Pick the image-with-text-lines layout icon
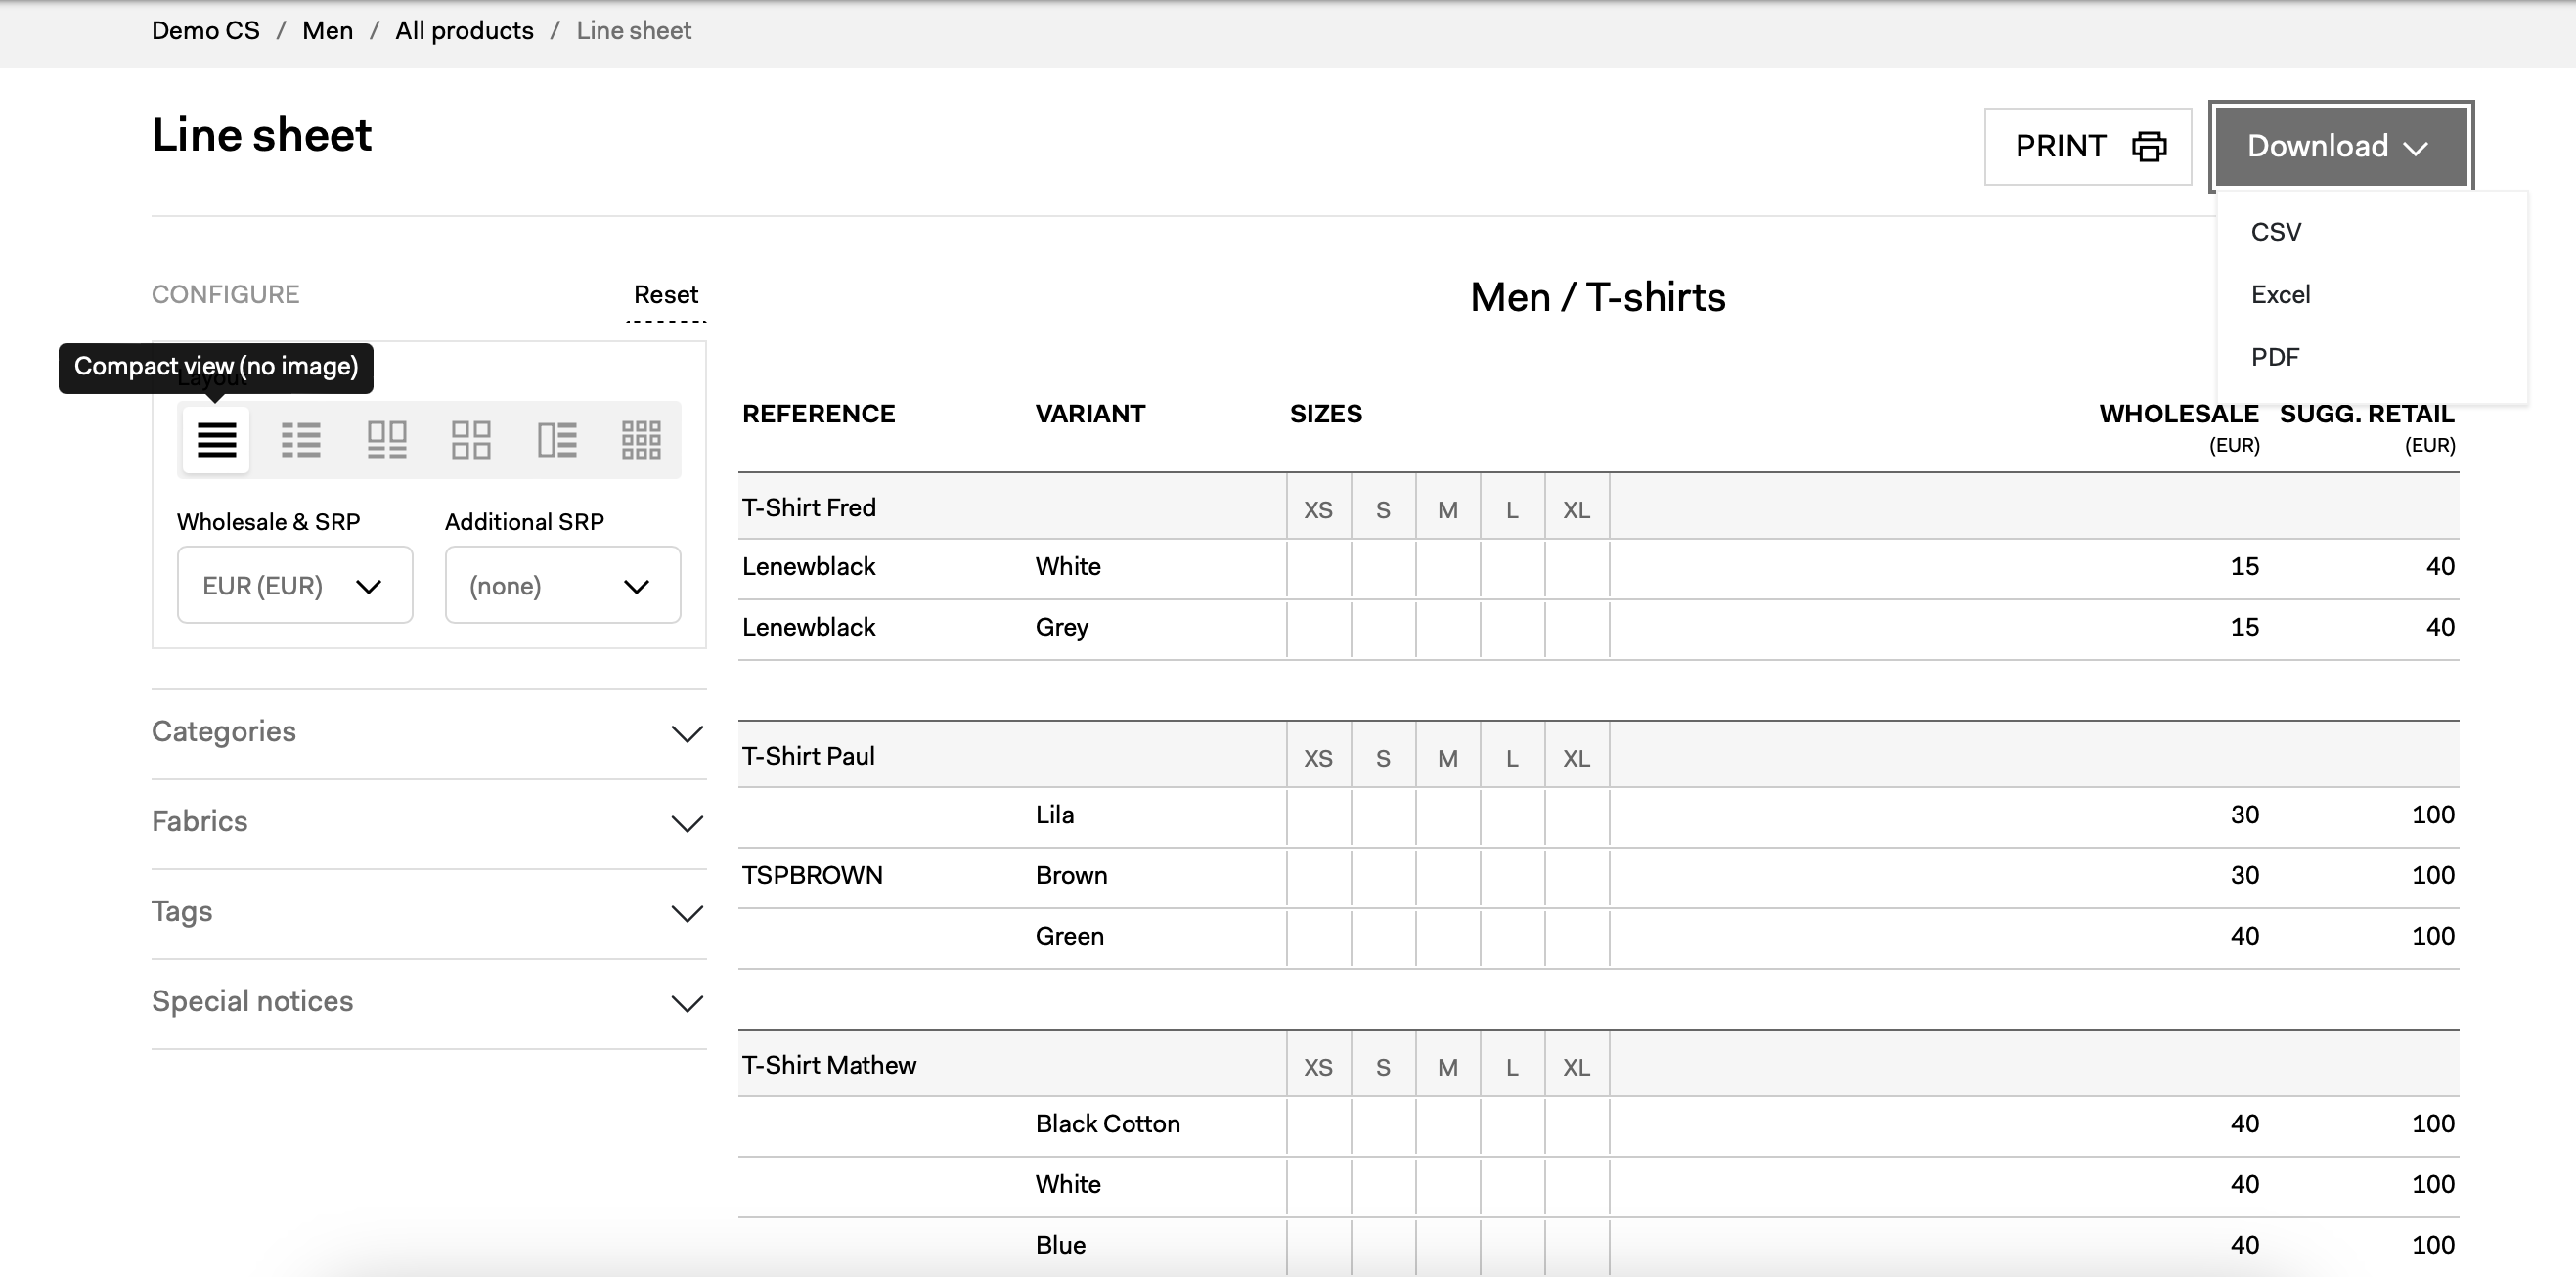The image size is (2576, 1277). (x=556, y=439)
